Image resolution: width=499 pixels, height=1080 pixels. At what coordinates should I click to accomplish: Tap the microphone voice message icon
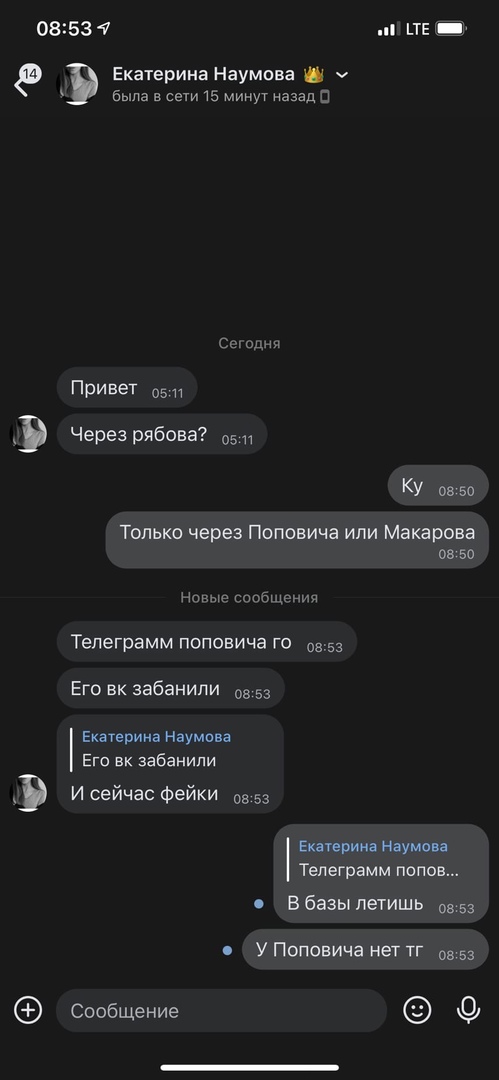tap(469, 1010)
